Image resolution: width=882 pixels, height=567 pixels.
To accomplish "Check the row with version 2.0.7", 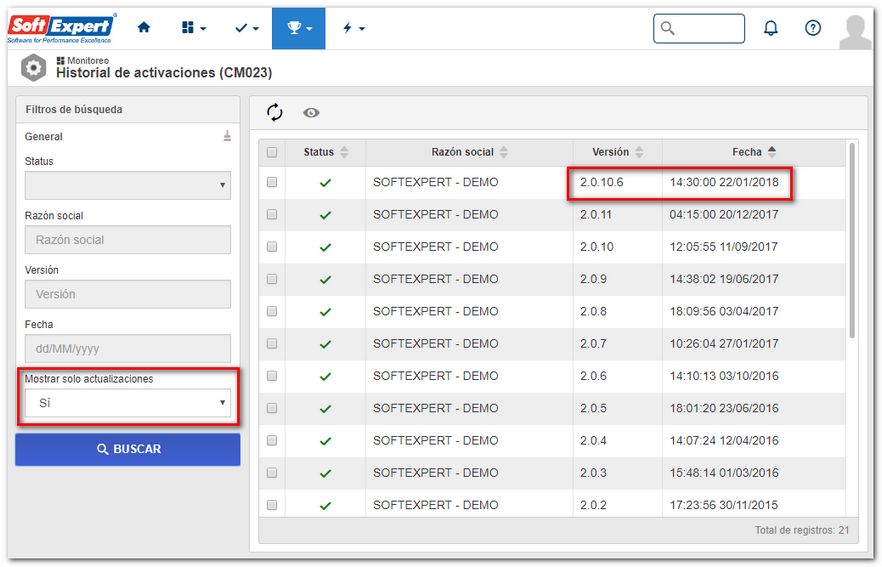I will coord(272,344).
